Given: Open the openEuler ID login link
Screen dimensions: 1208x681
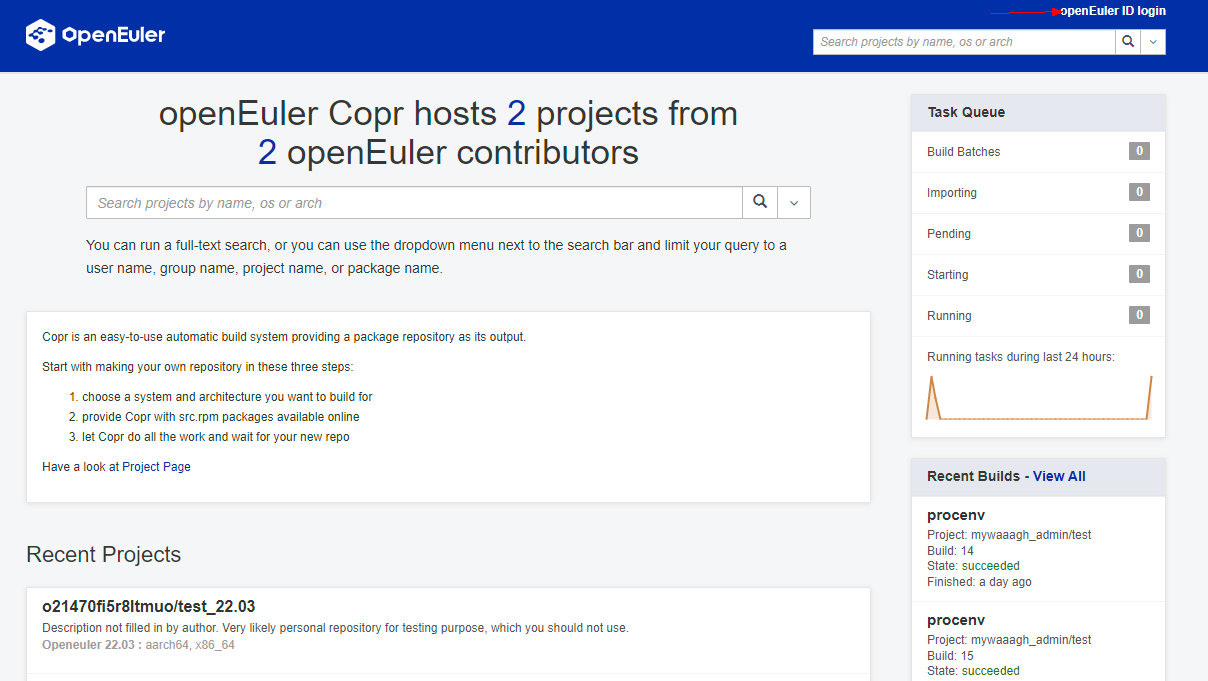Looking at the screenshot, I should point(1112,11).
